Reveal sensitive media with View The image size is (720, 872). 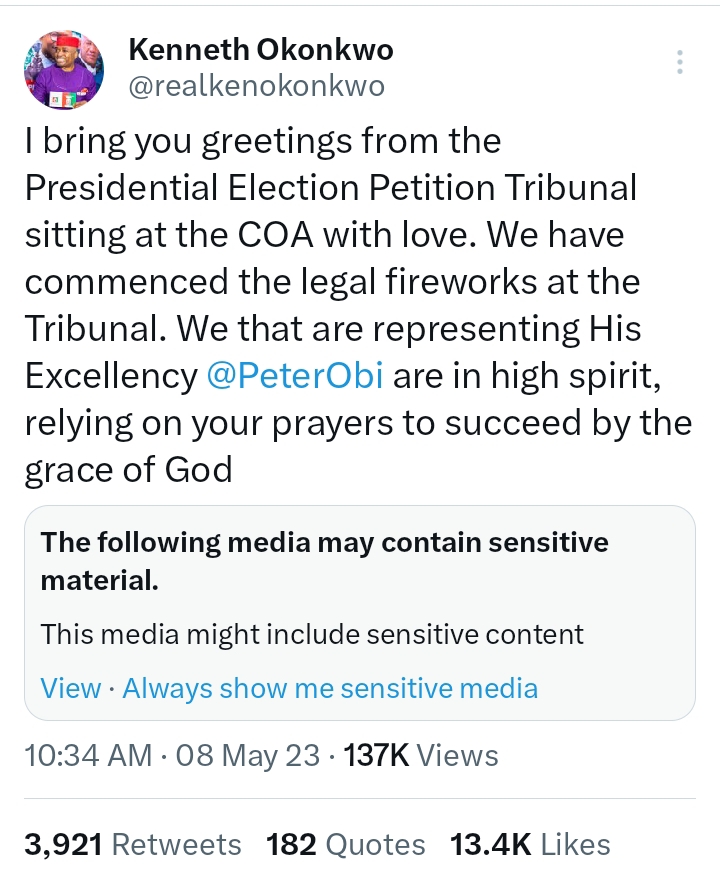click(70, 688)
